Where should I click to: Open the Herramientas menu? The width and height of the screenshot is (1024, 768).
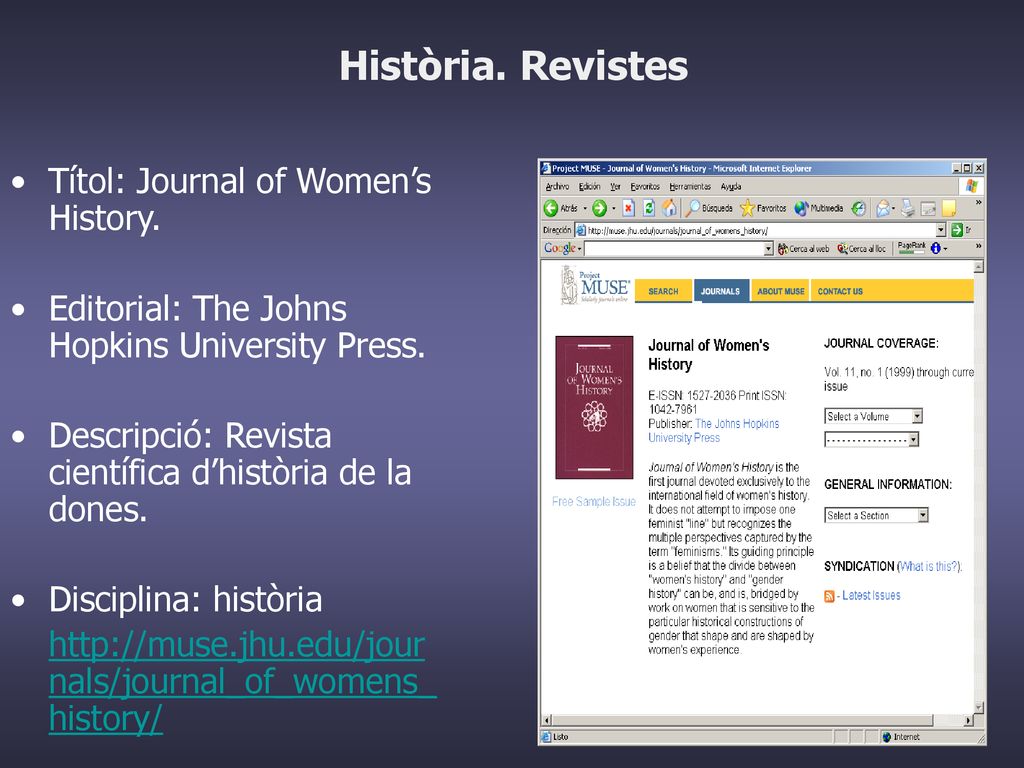coord(690,187)
